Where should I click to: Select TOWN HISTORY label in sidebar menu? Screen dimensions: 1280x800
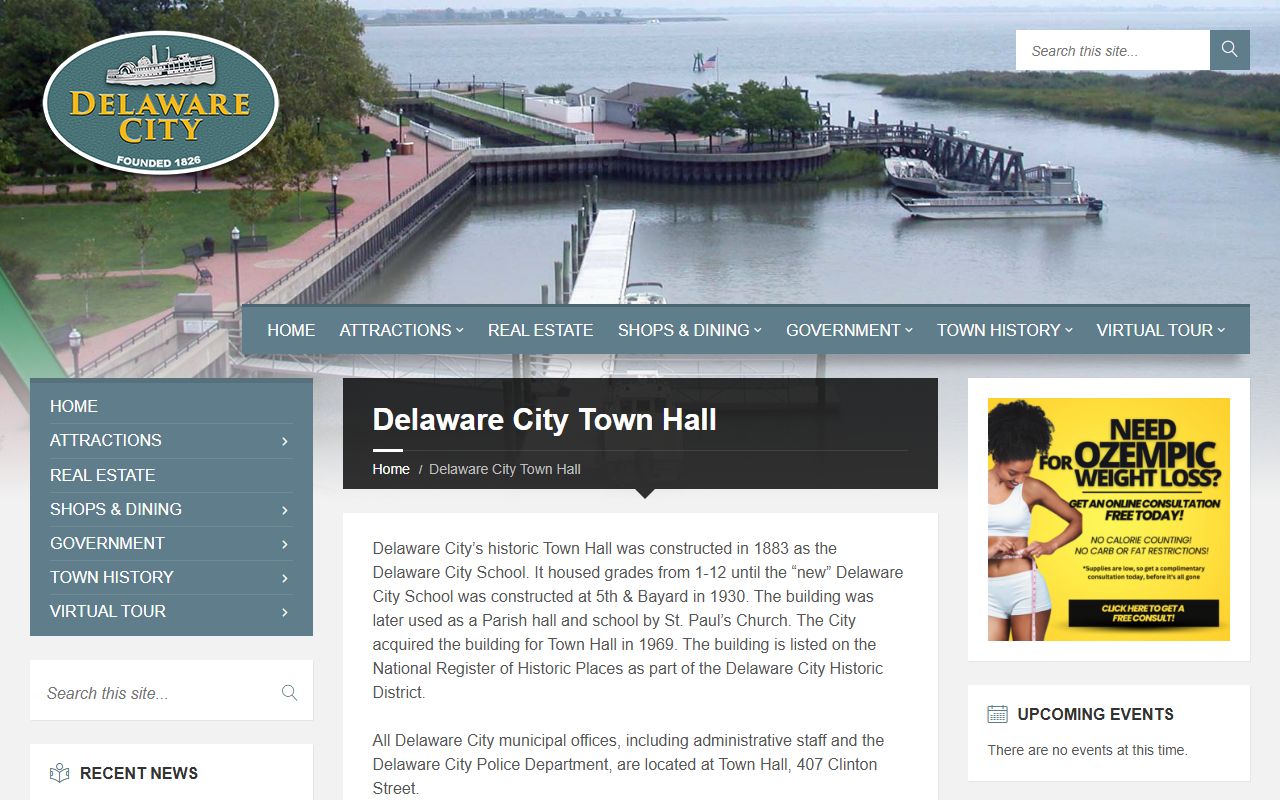[111, 577]
